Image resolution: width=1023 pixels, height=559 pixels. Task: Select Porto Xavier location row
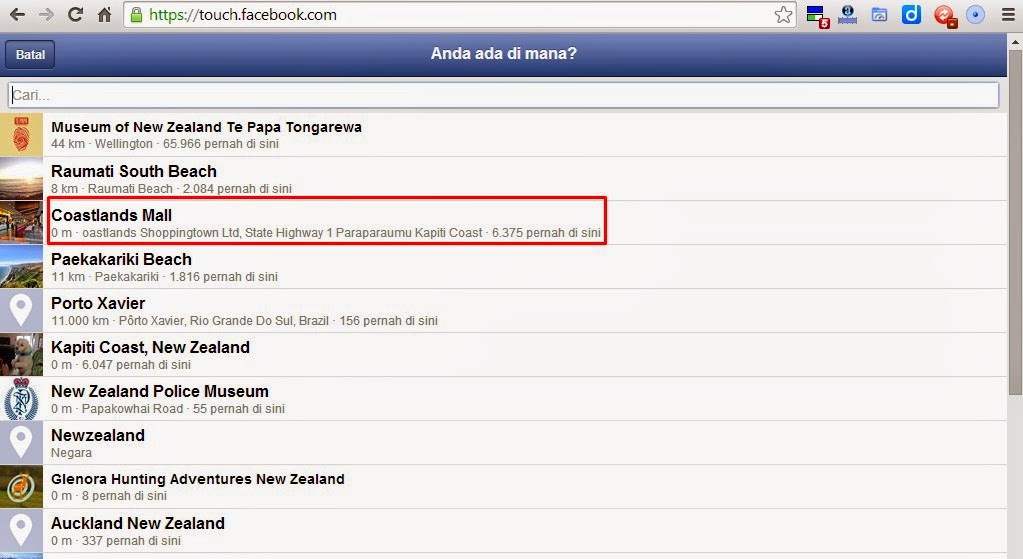click(503, 310)
